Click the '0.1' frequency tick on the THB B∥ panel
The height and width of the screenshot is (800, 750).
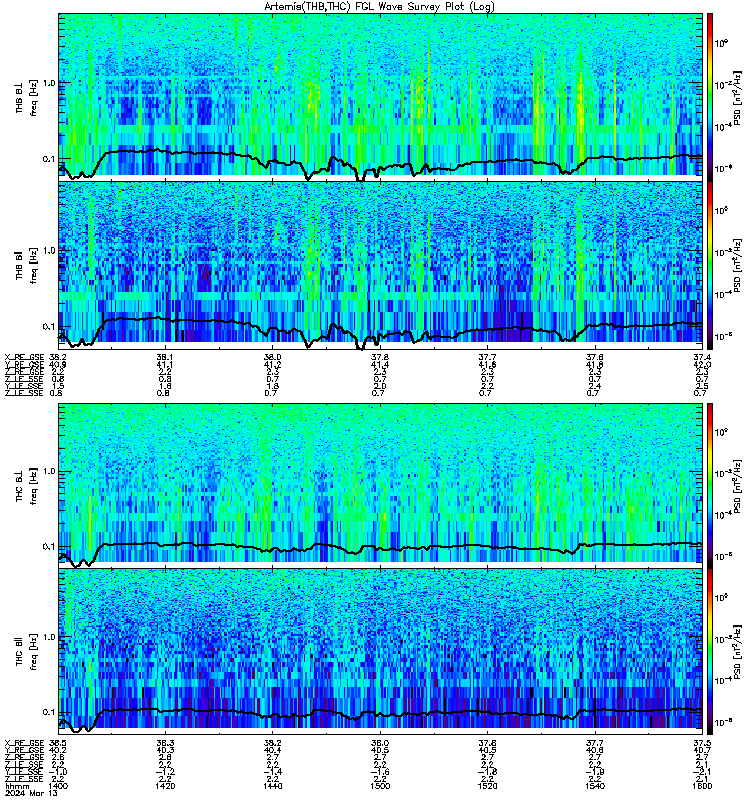tap(49, 327)
